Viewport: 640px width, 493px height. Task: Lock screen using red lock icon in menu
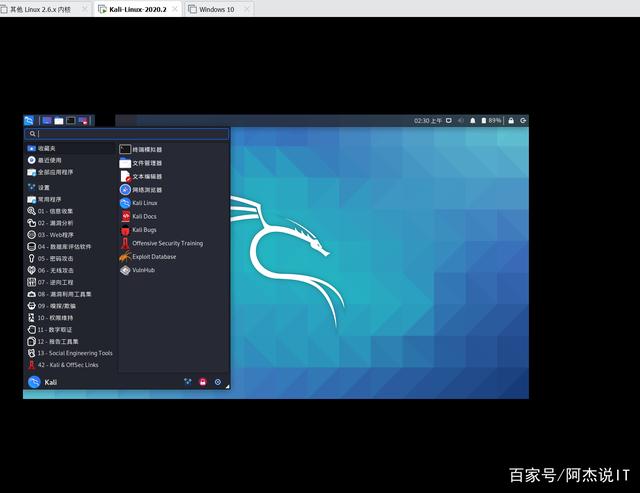click(x=203, y=382)
